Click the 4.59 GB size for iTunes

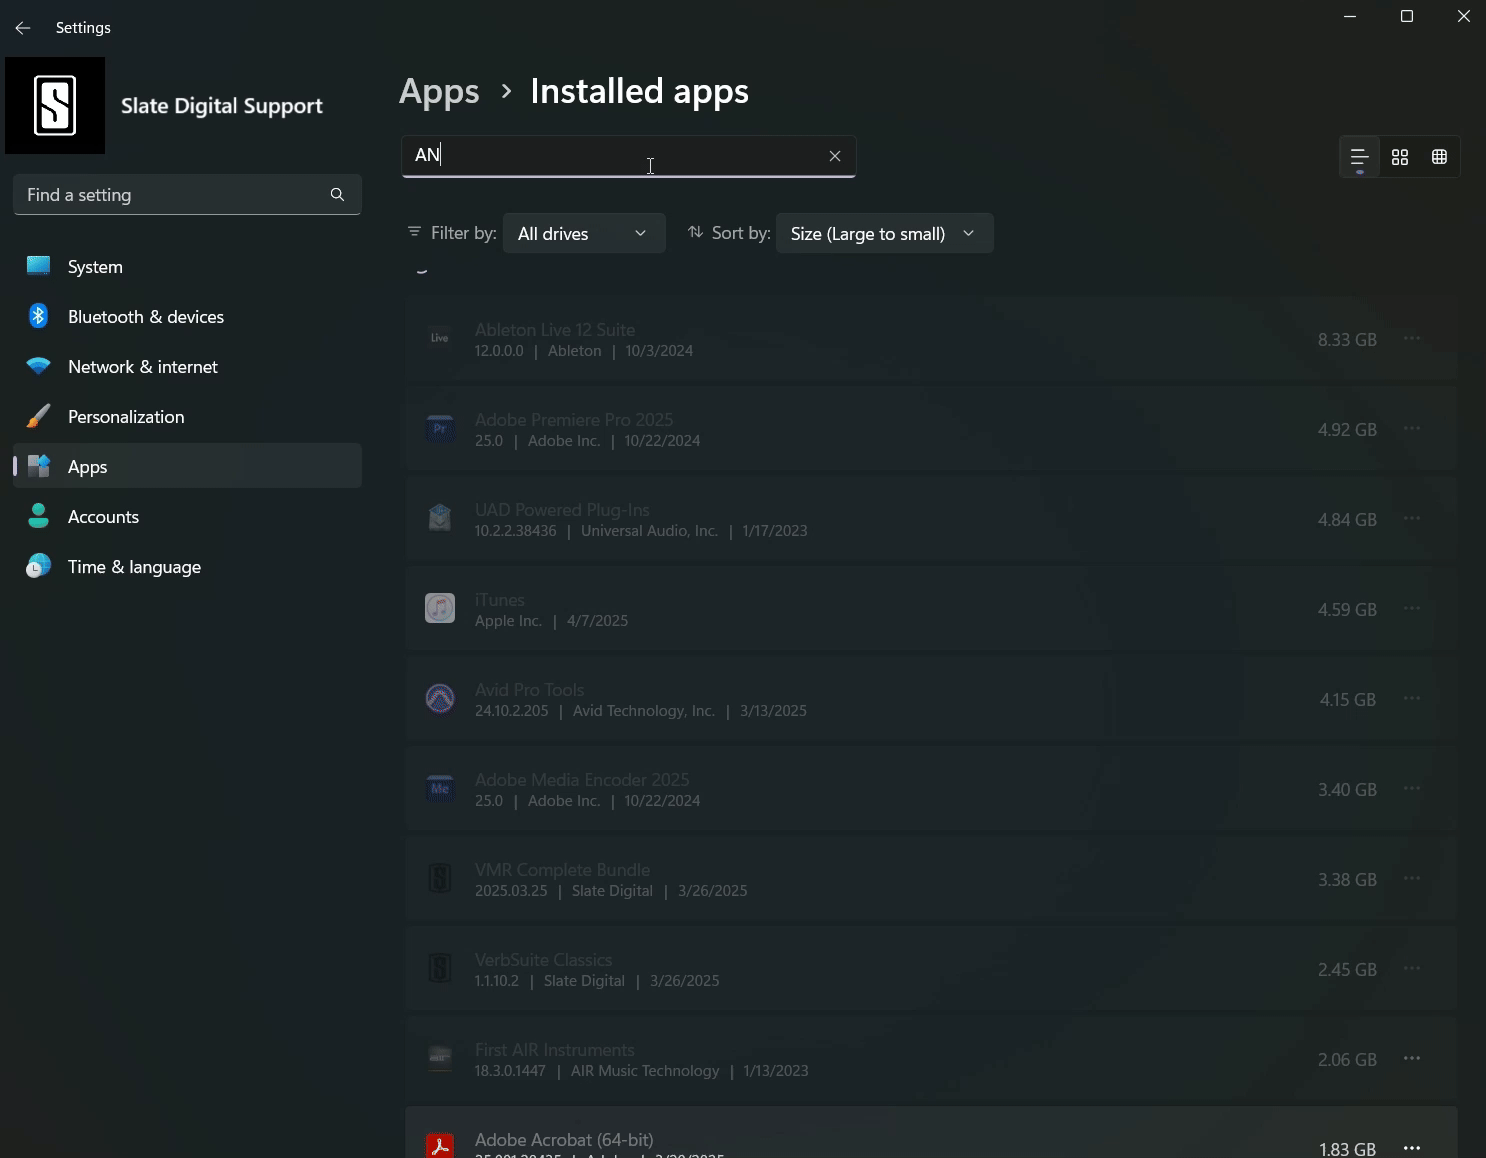point(1347,610)
